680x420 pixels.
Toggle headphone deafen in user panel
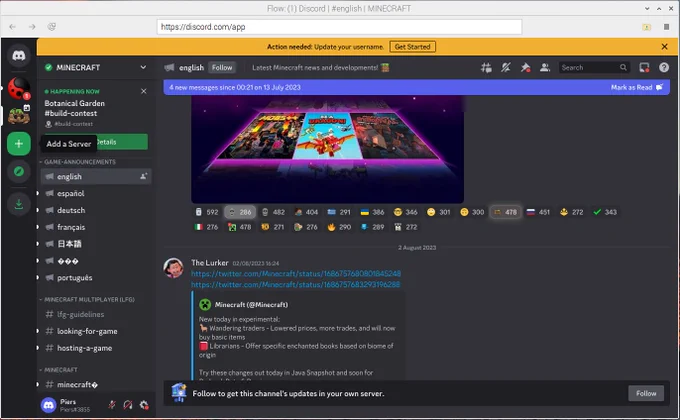(128, 405)
